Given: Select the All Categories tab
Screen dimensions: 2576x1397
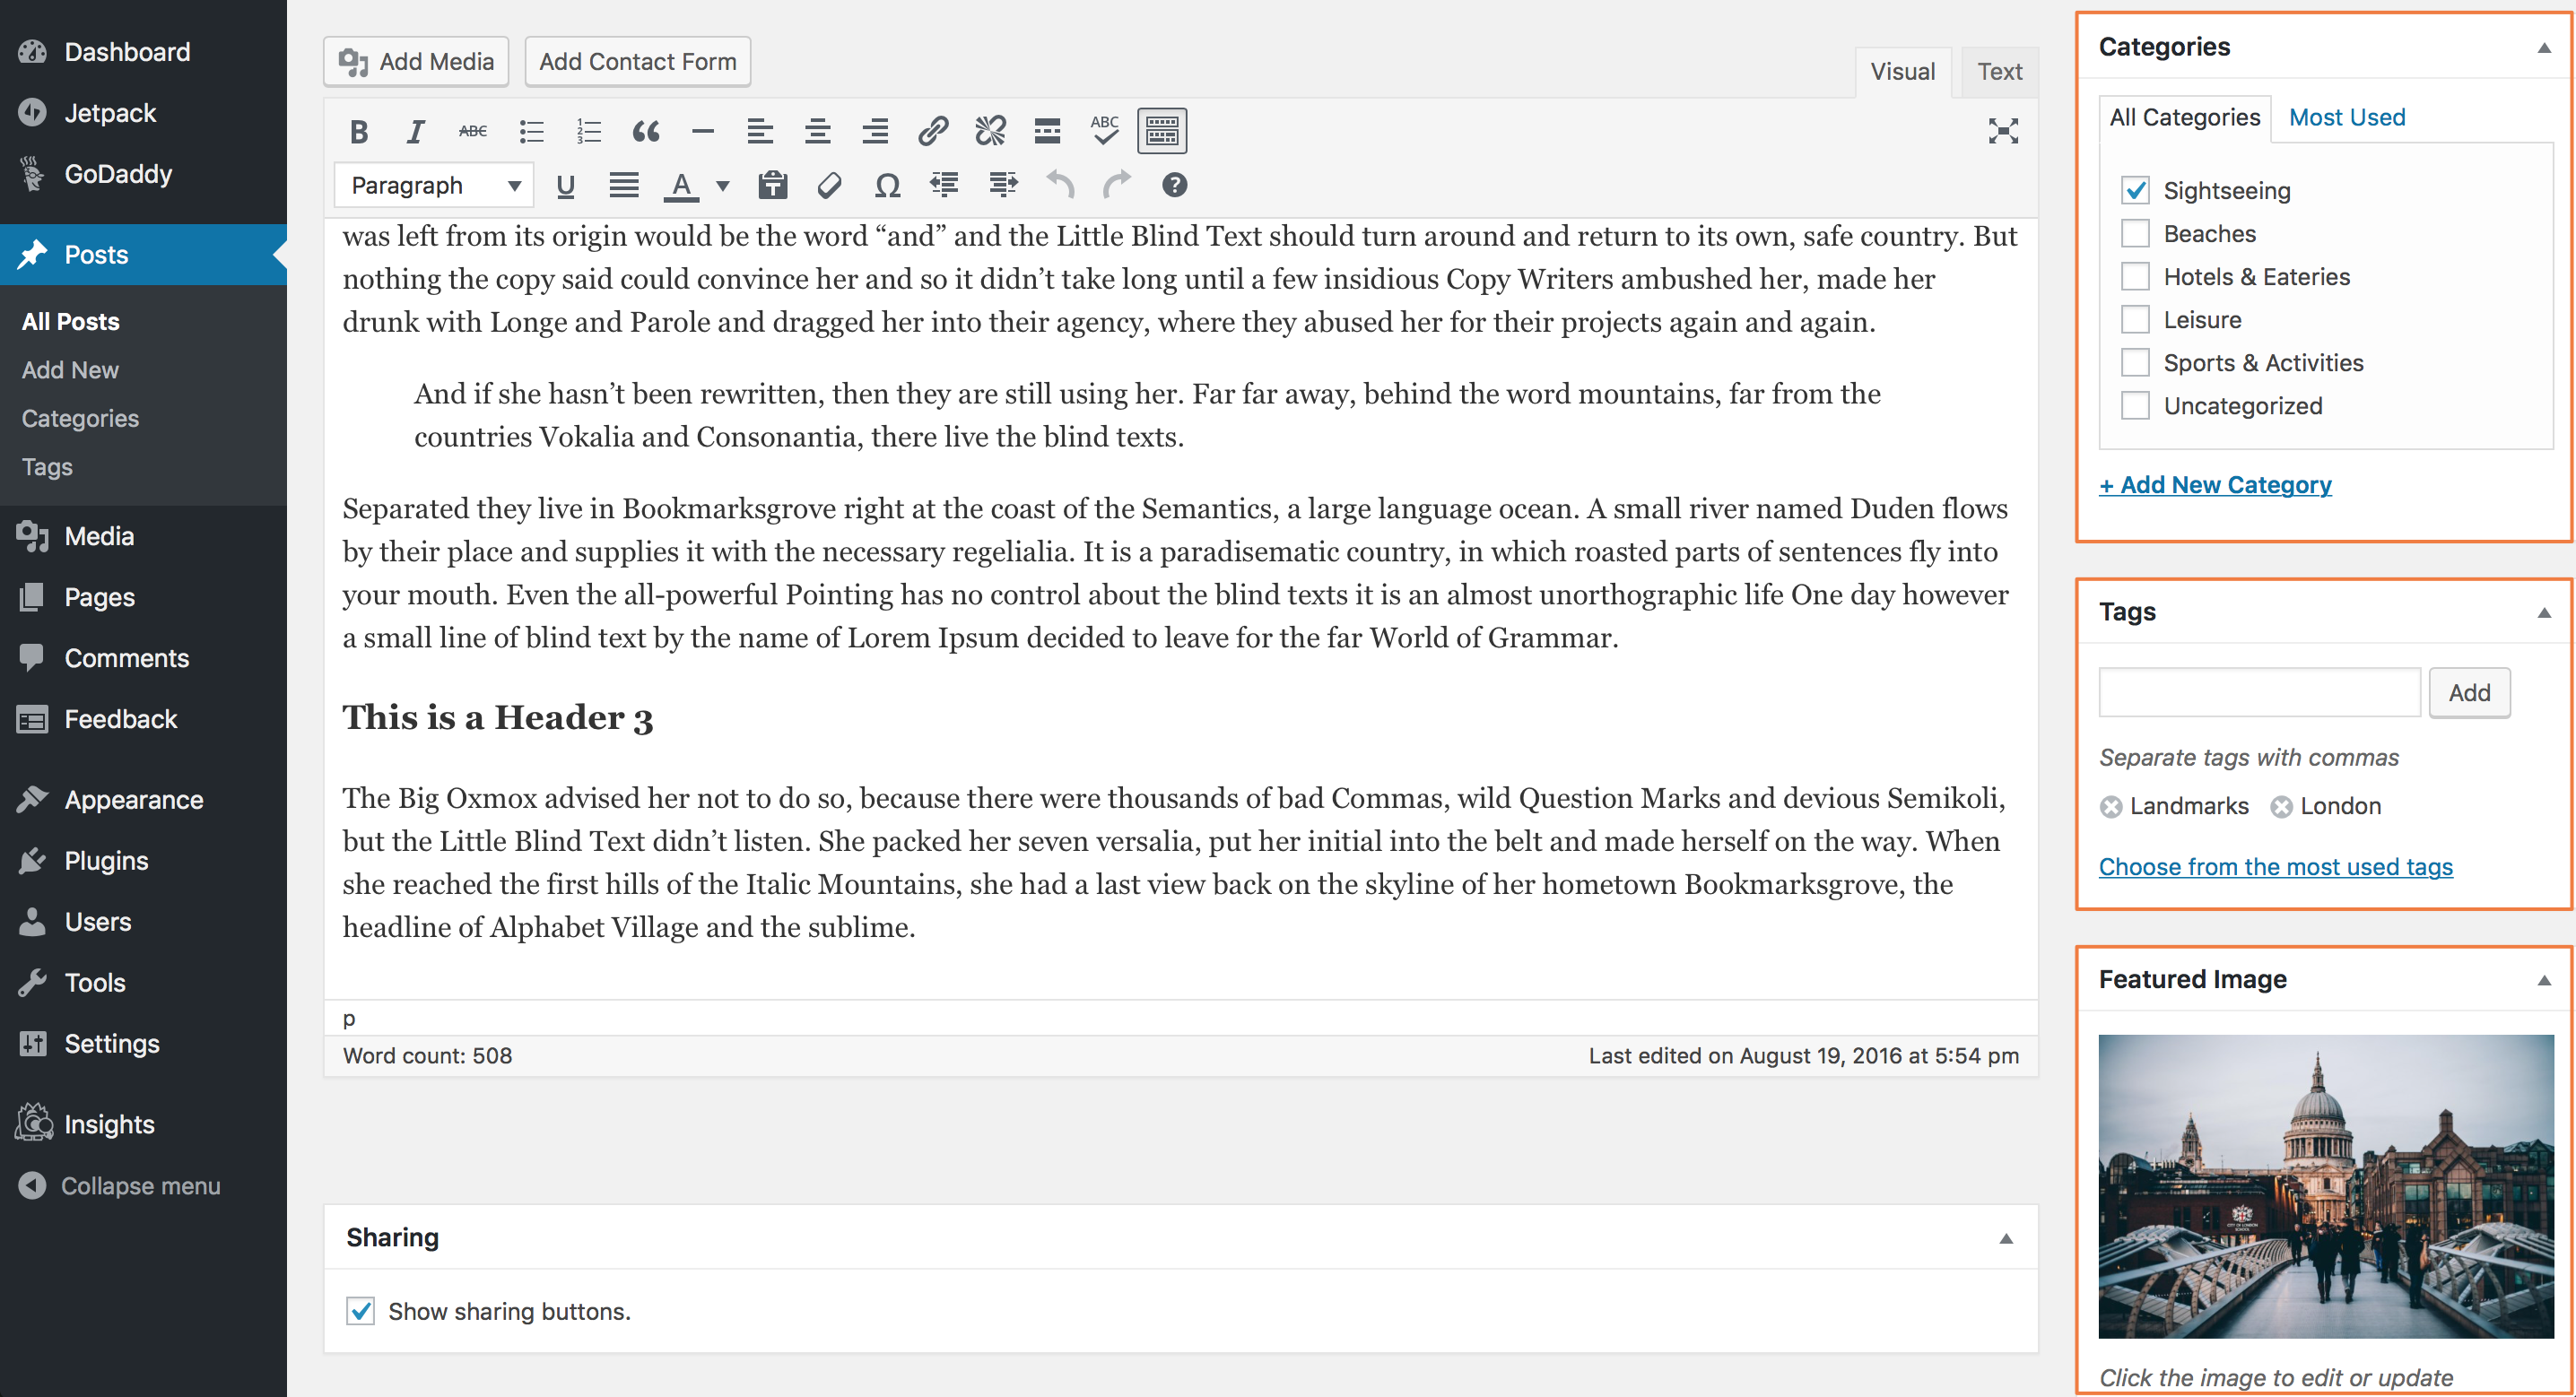Looking at the screenshot, I should [2184, 118].
